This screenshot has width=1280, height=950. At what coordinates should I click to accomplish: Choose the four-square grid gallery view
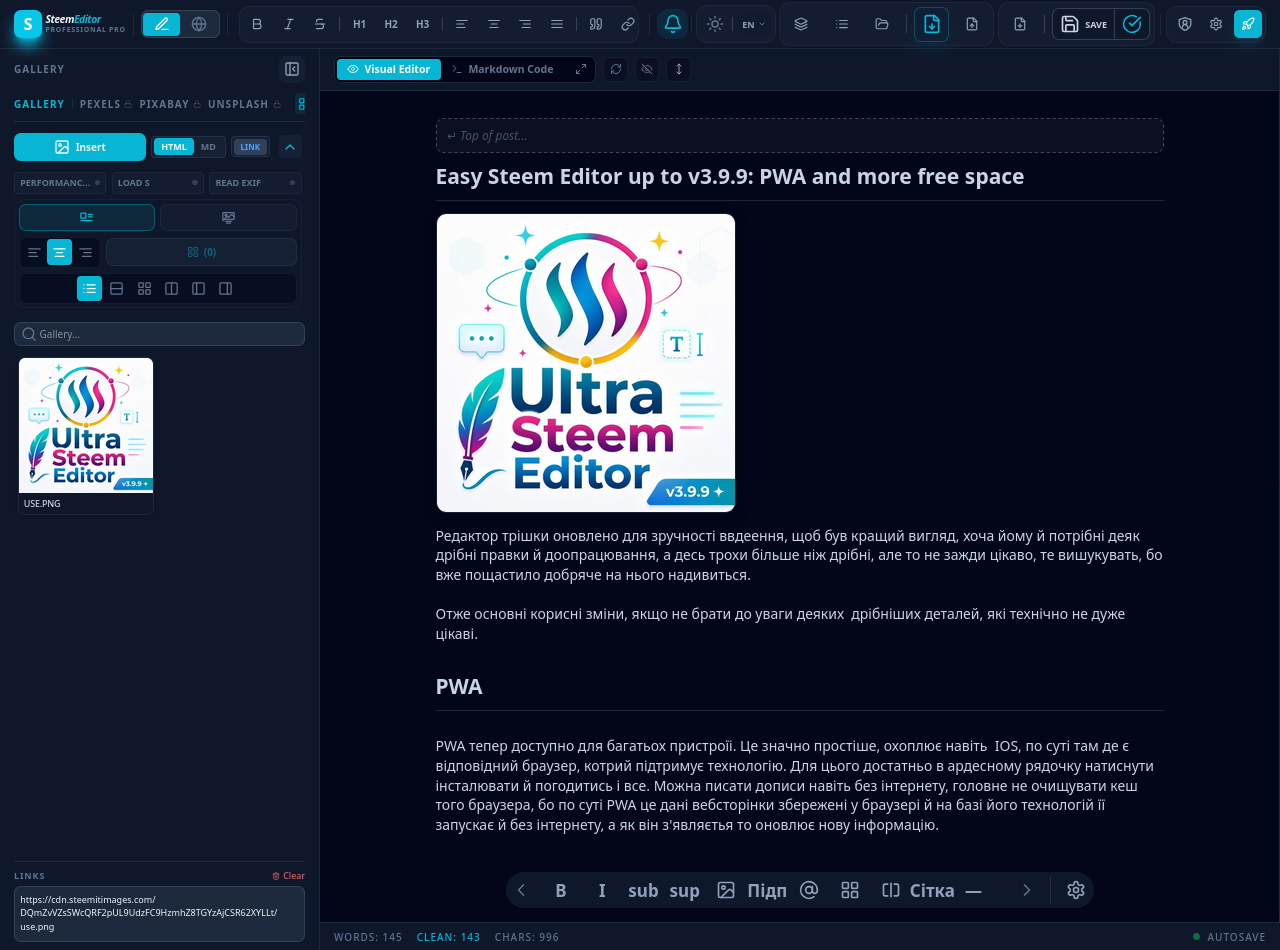[x=144, y=288]
